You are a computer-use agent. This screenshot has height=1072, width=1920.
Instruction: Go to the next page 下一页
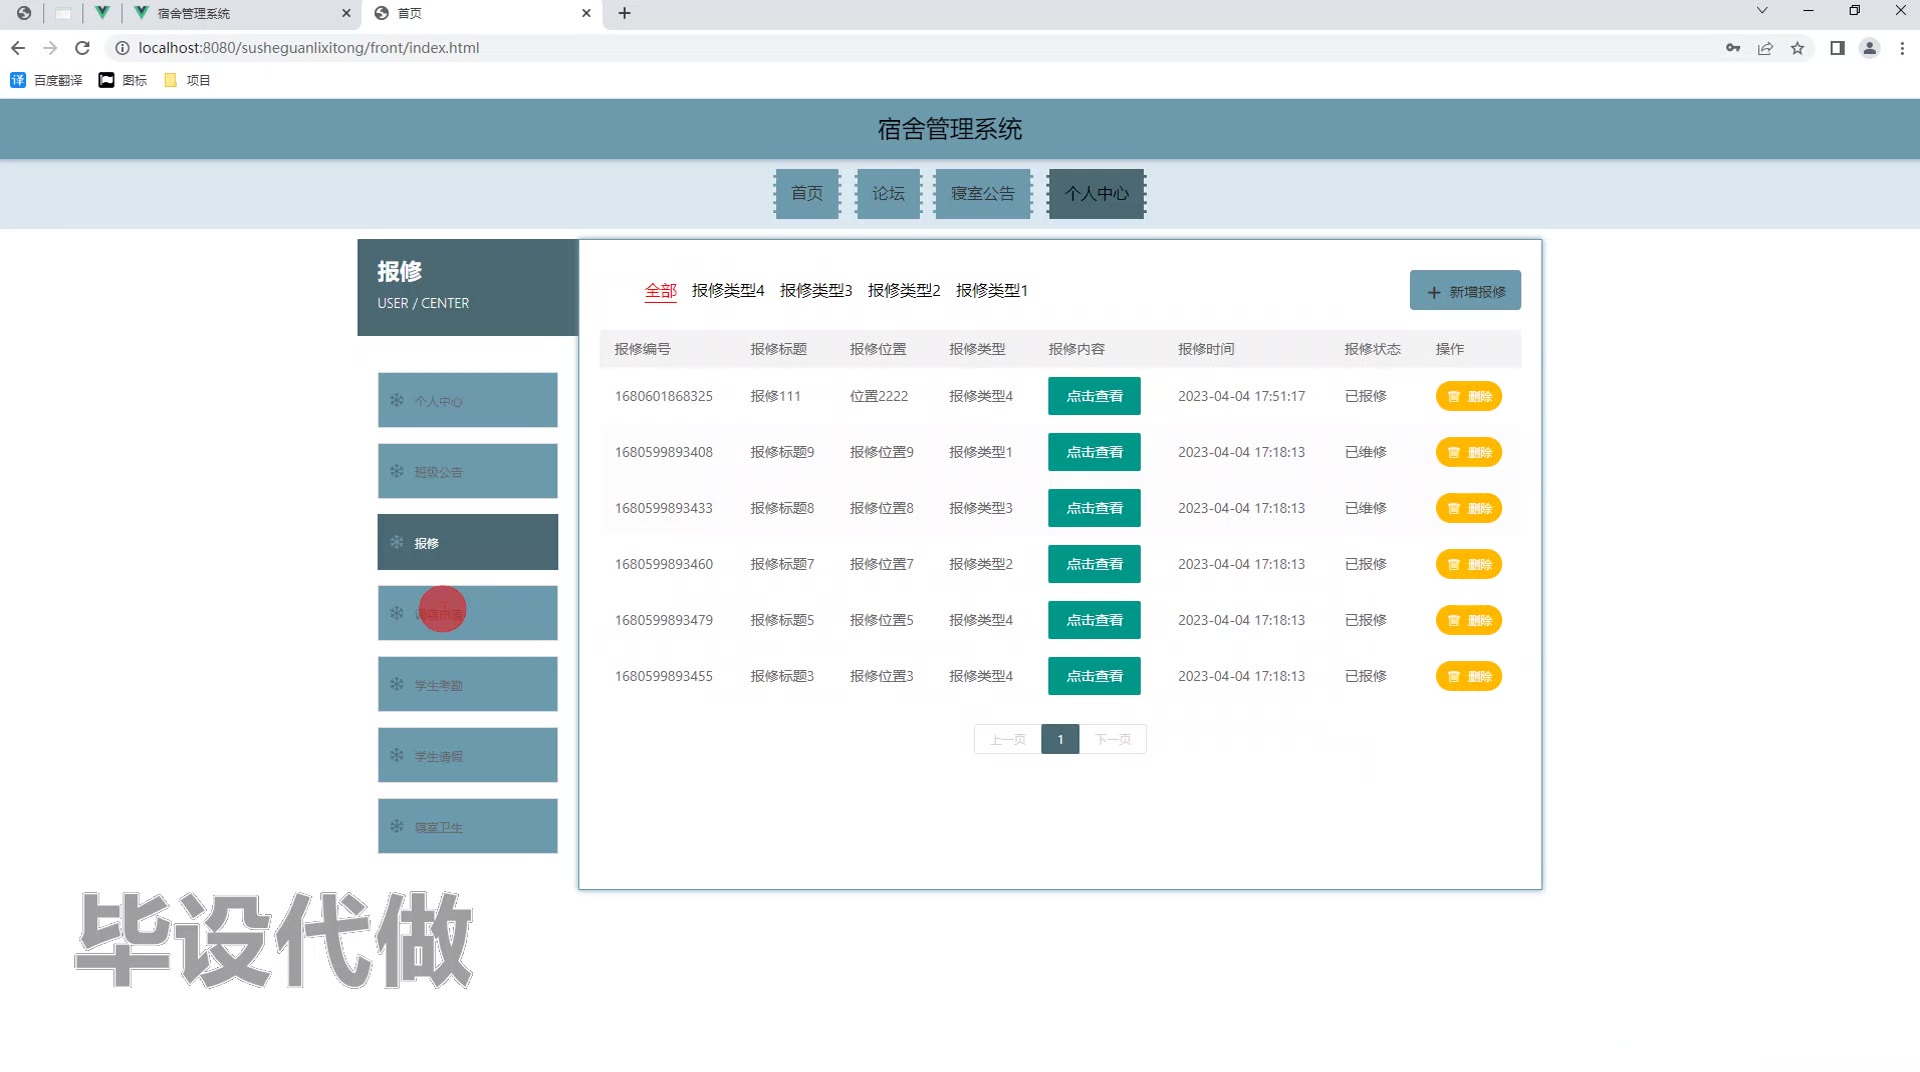1113,739
